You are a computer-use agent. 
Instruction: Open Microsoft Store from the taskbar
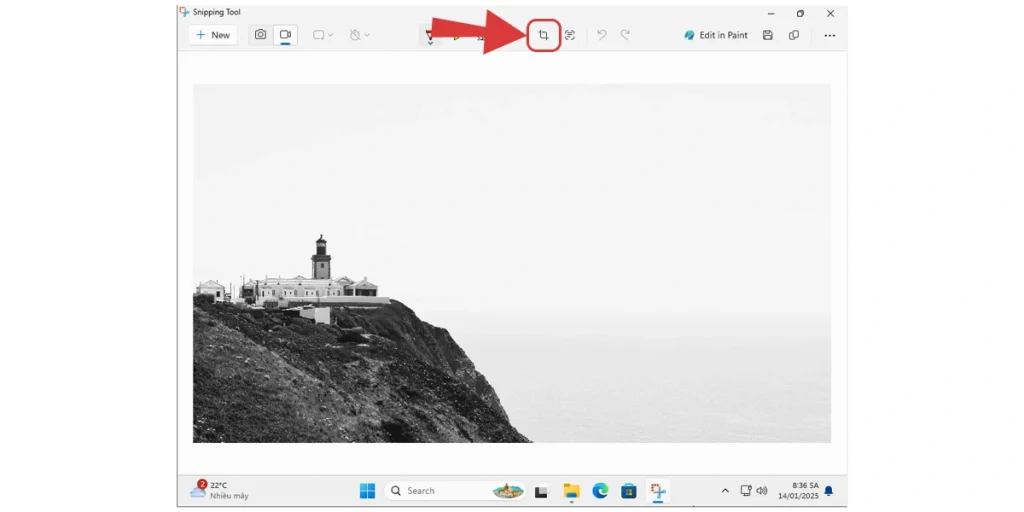click(x=629, y=491)
